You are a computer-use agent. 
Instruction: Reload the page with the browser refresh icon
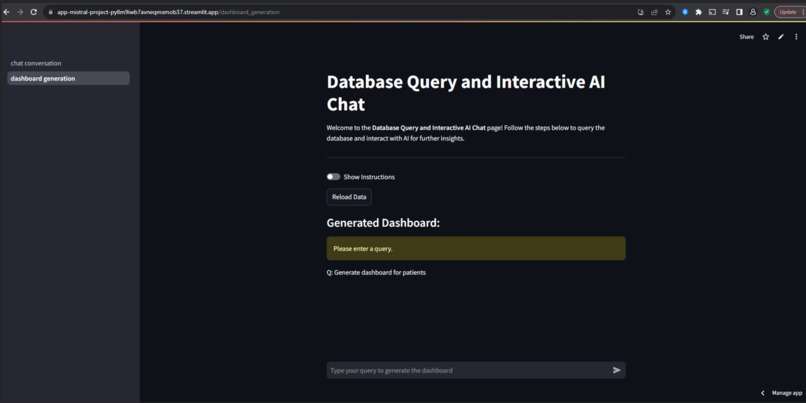[34, 12]
